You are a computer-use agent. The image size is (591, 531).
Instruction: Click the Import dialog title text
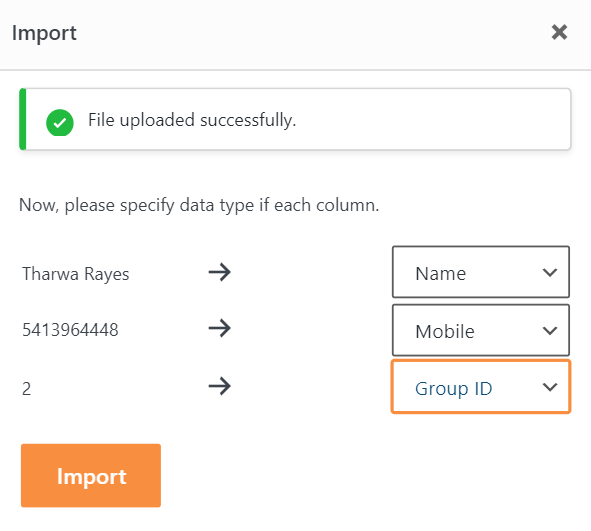(44, 33)
